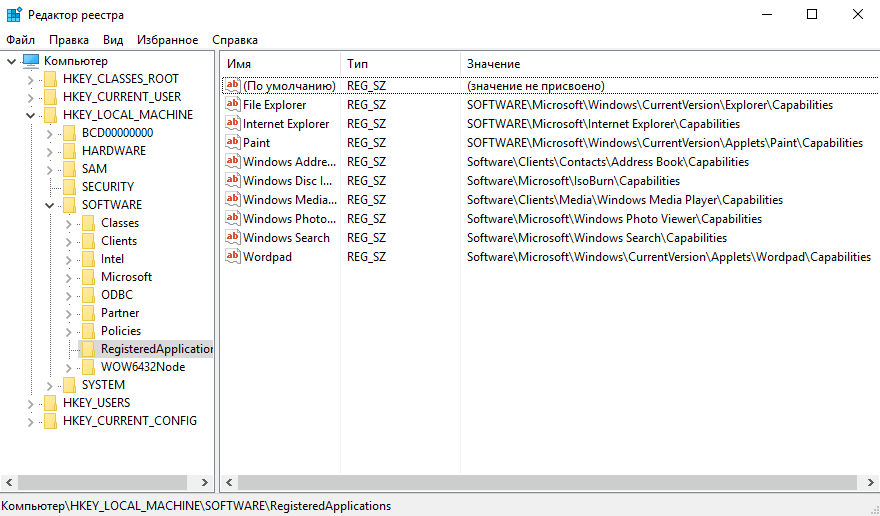The image size is (880, 516).
Task: Open the Правка menu
Action: pyautogui.click(x=68, y=40)
